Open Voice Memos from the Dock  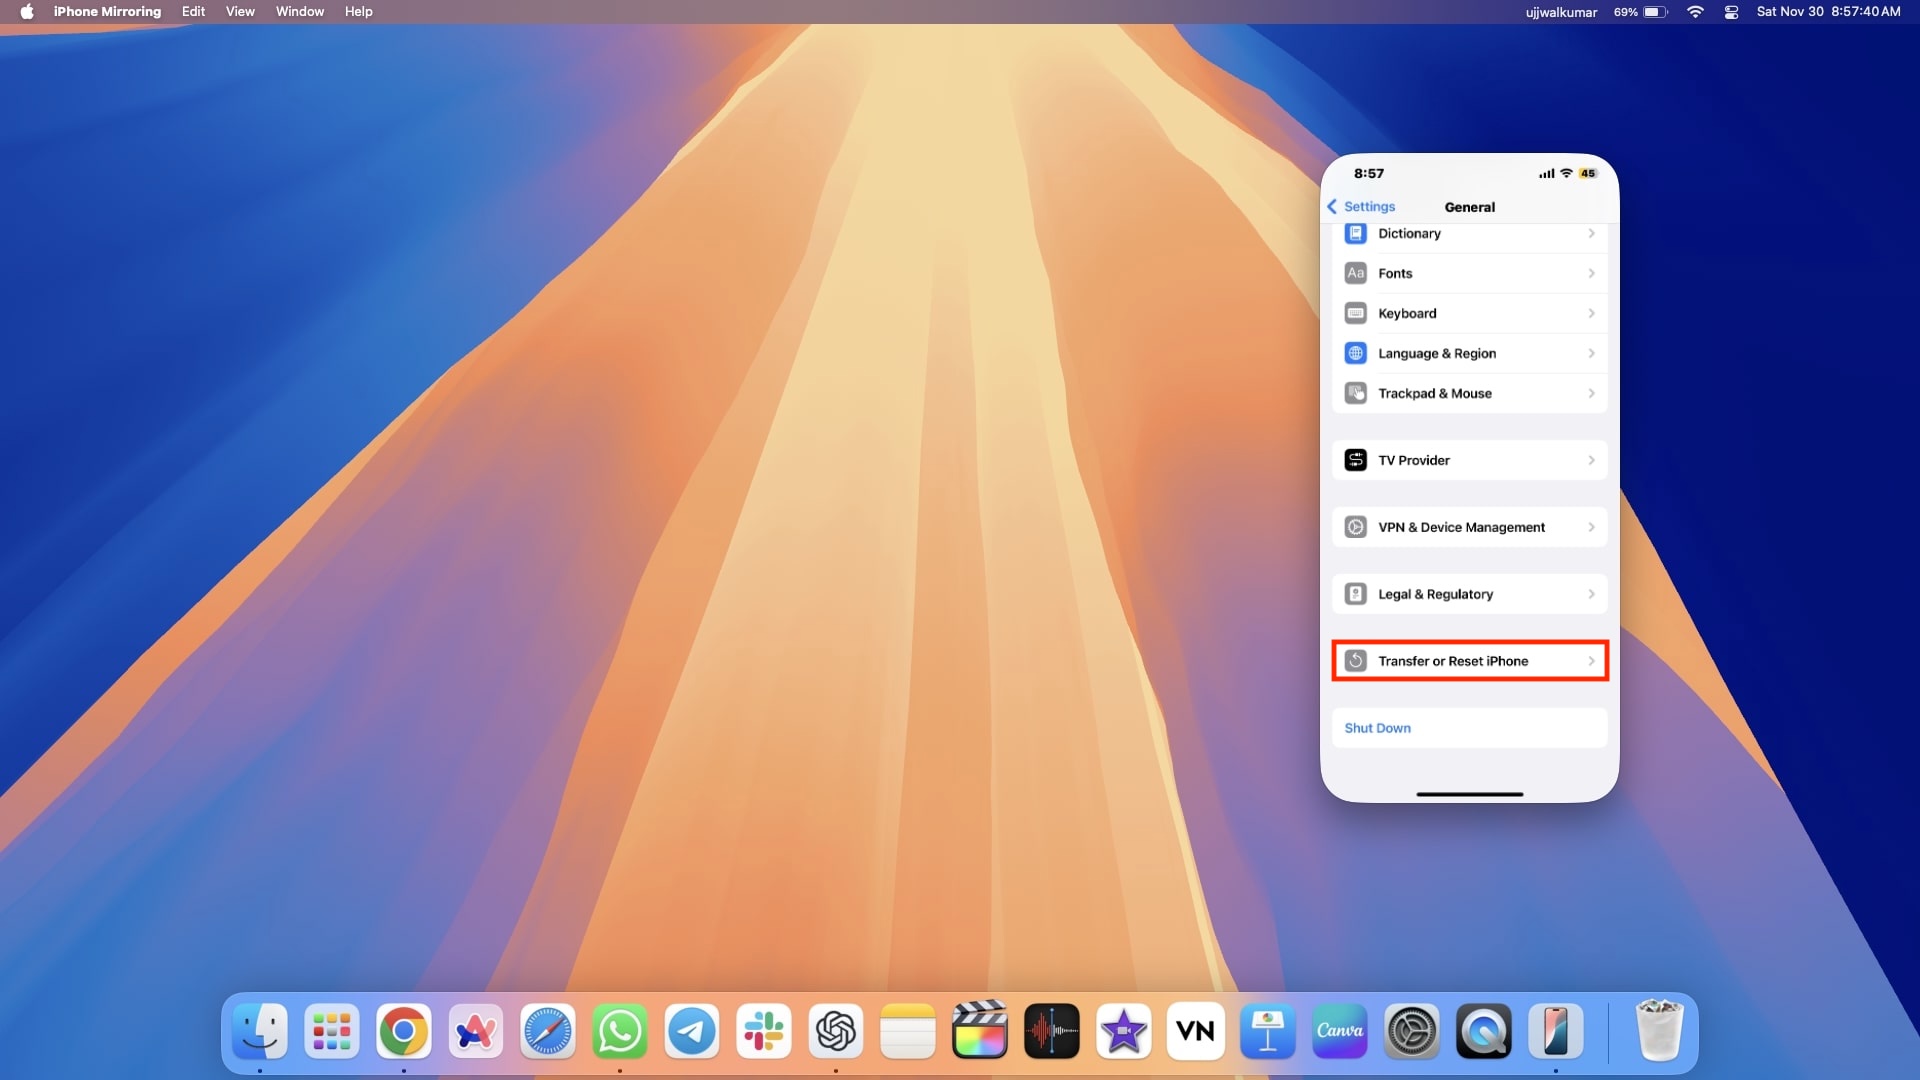click(1052, 1031)
